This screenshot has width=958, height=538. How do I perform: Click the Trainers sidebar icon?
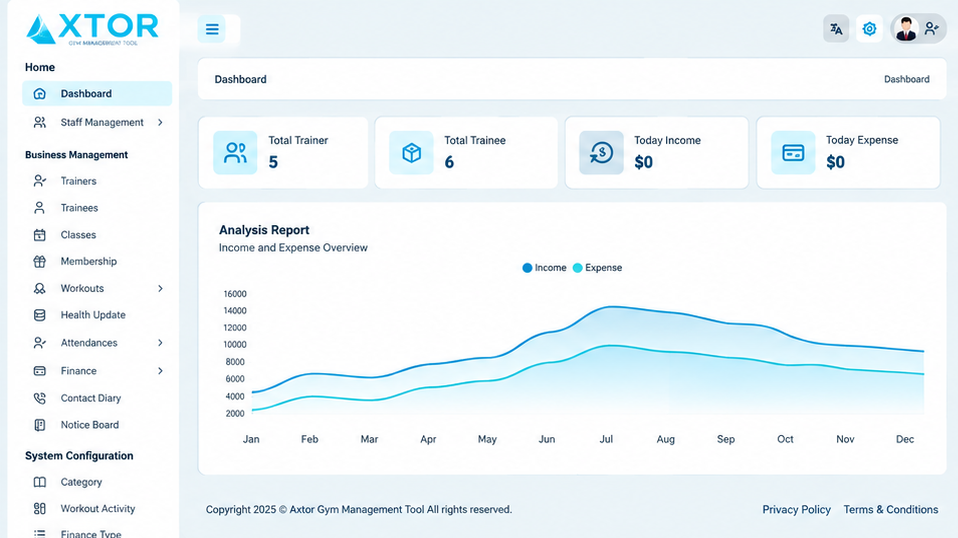coord(40,181)
